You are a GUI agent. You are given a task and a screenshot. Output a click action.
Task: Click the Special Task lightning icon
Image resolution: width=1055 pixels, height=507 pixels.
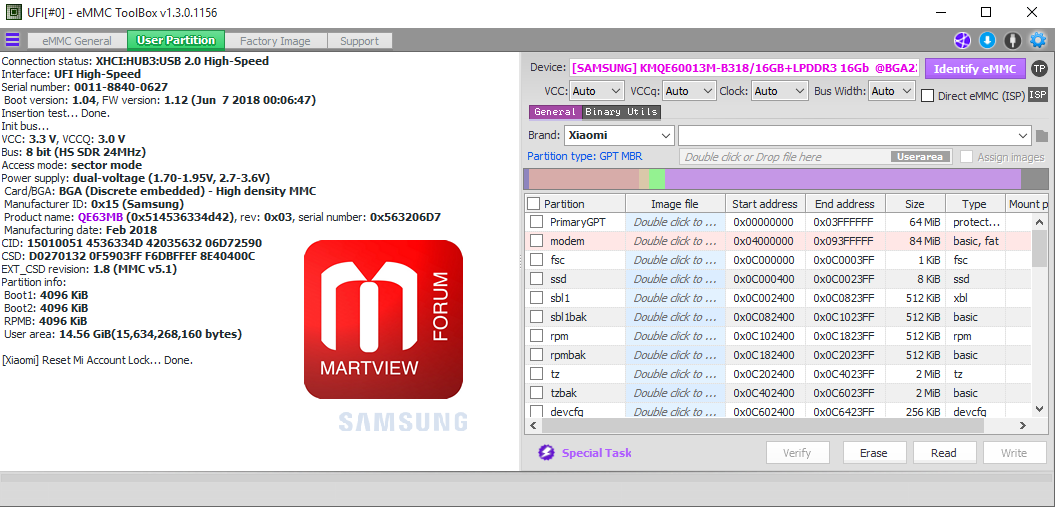(546, 453)
